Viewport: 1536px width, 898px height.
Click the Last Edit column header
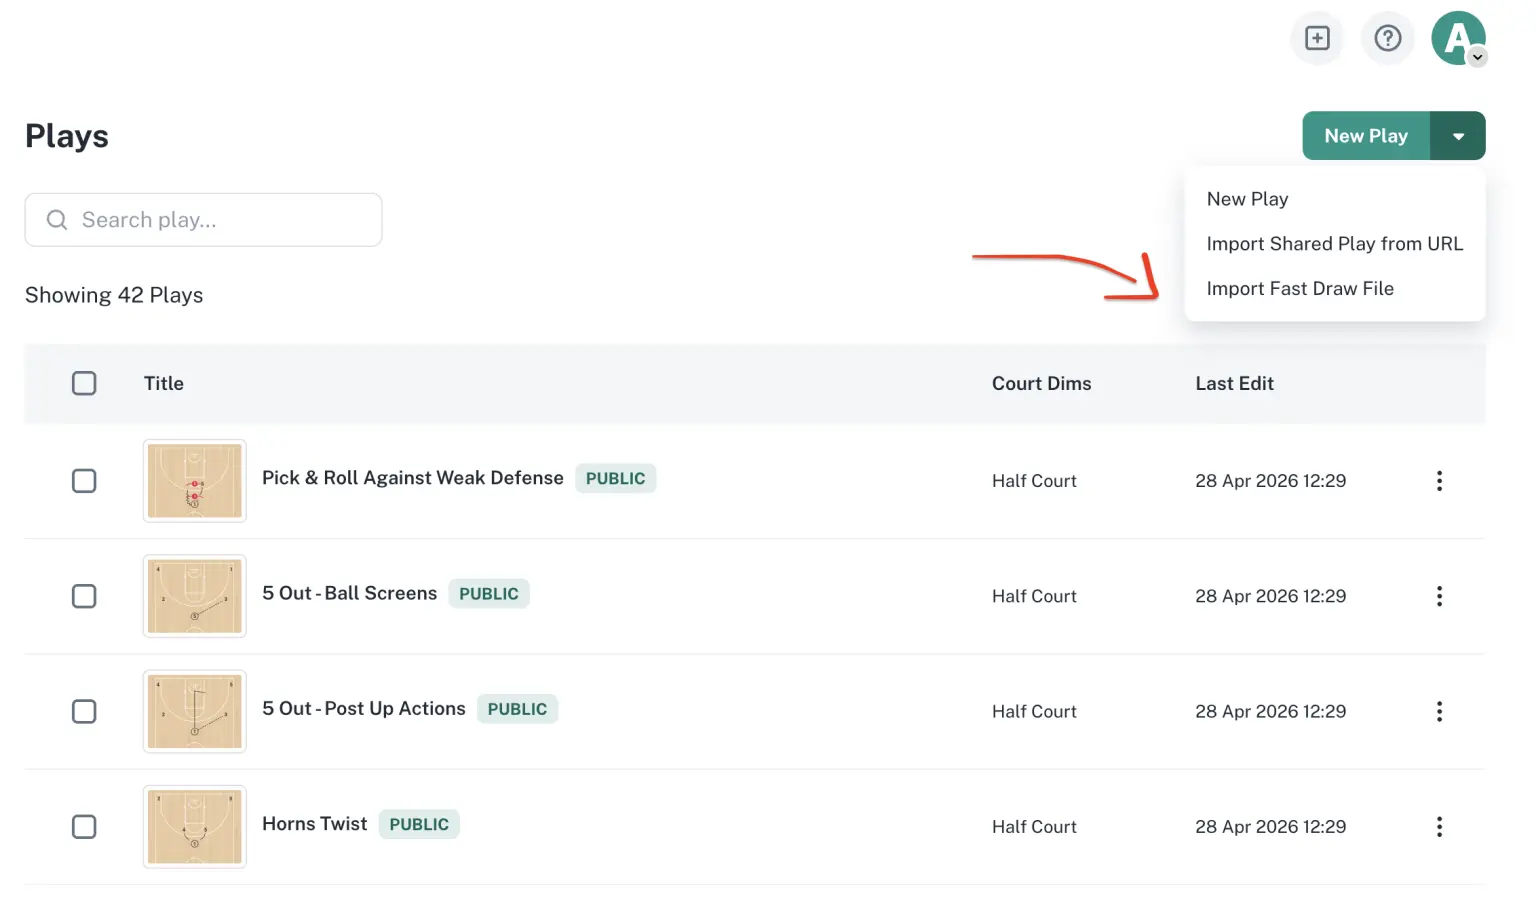click(1234, 383)
